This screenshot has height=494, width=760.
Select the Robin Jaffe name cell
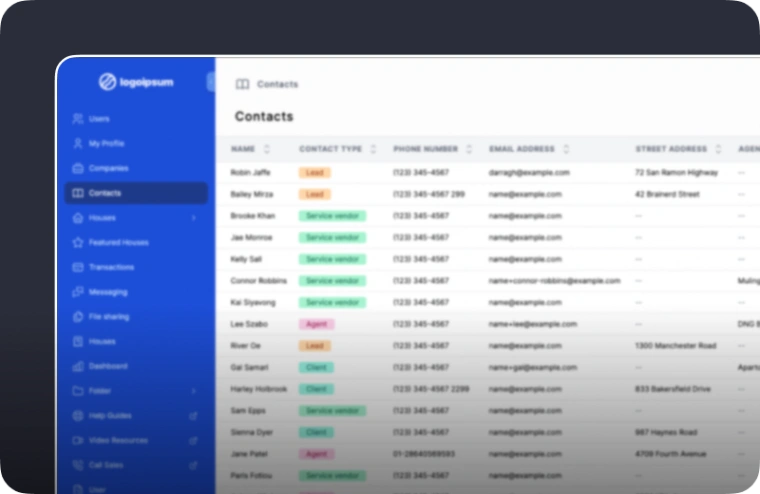coord(251,173)
